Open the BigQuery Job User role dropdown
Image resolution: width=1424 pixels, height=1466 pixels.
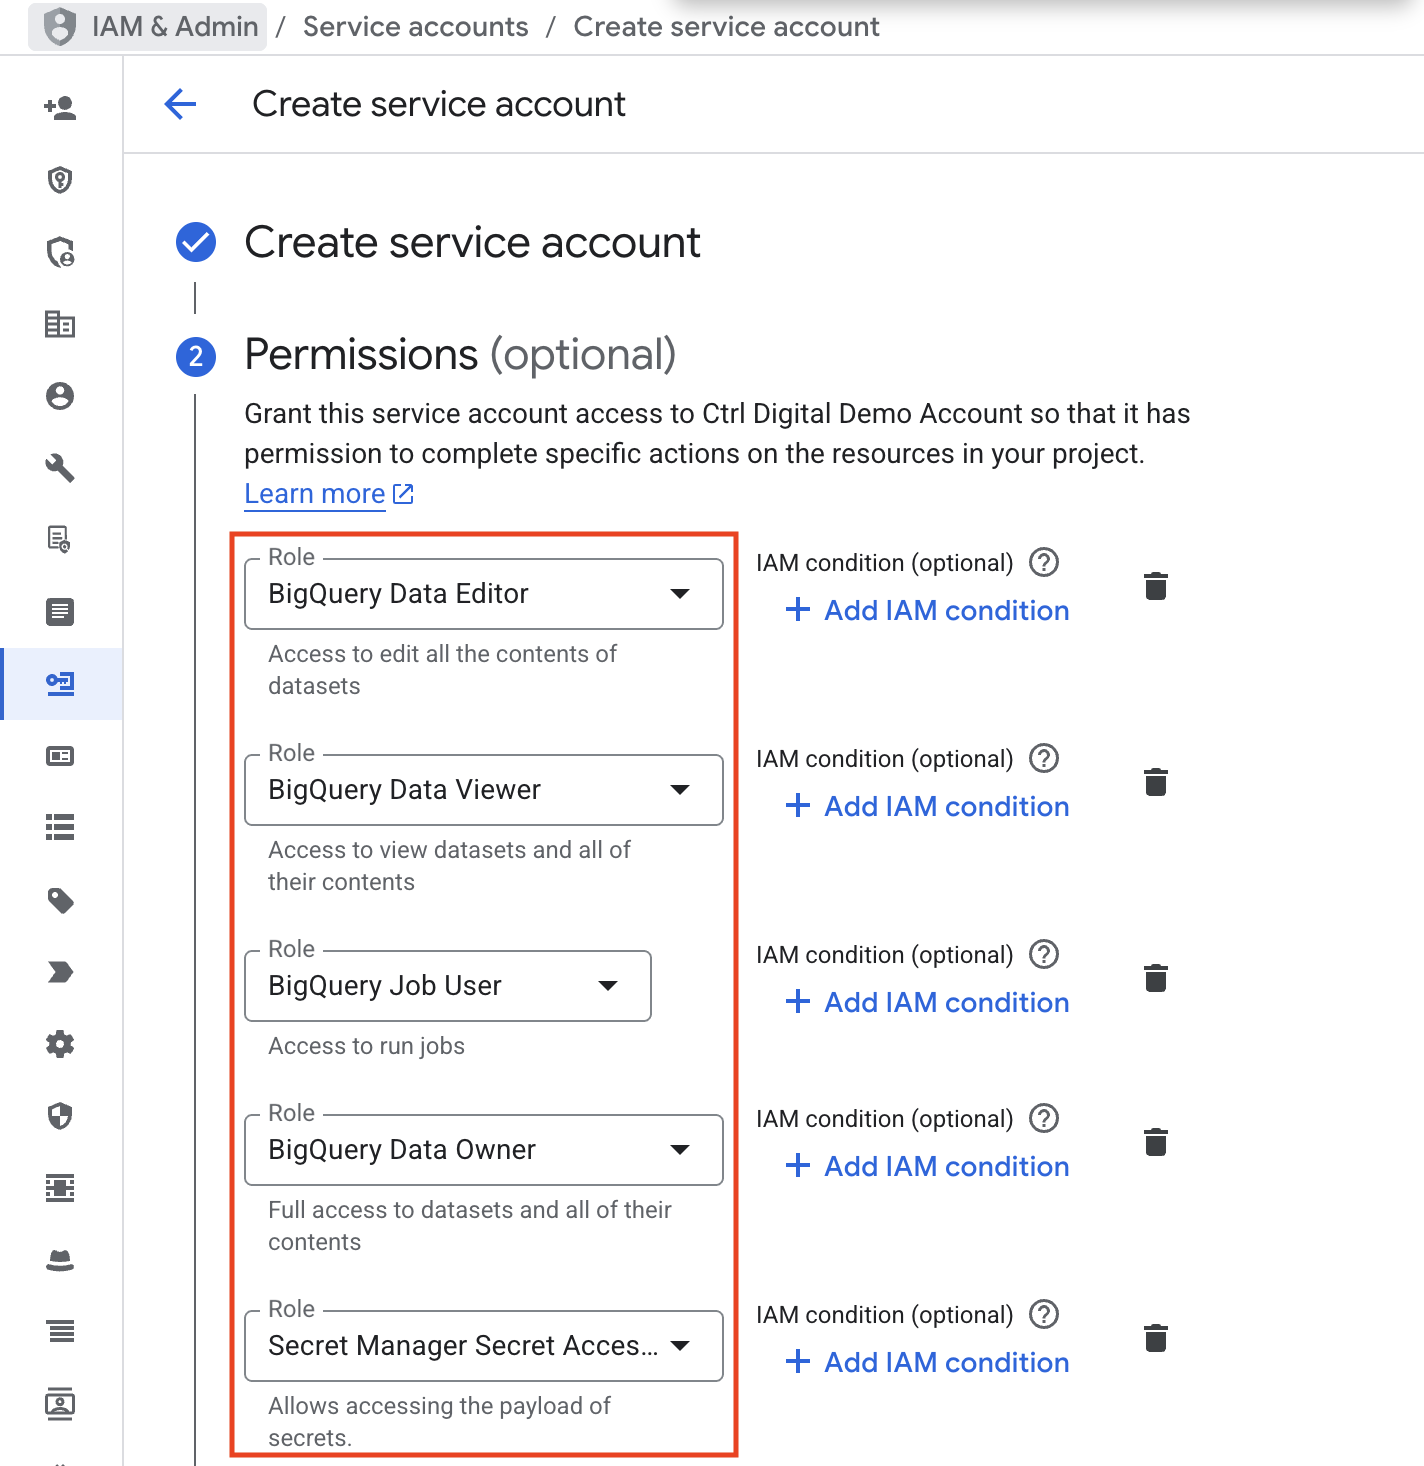click(448, 986)
